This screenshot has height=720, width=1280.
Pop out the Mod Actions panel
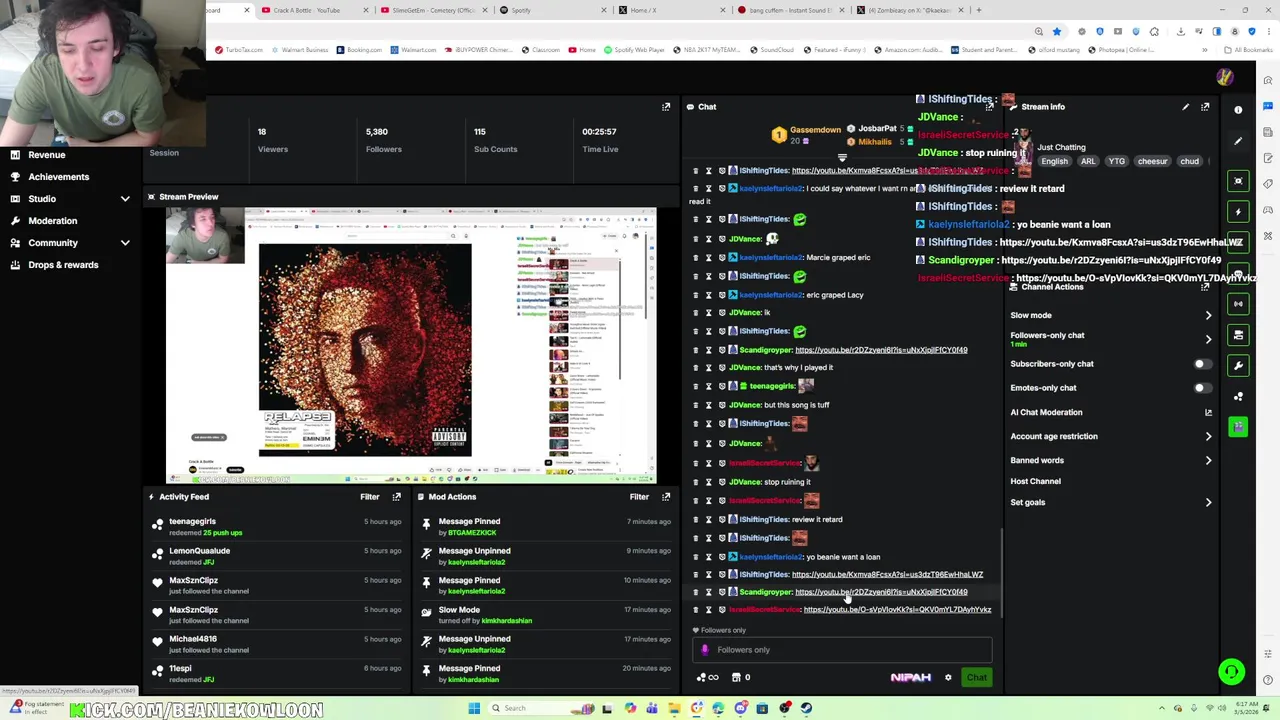666,497
